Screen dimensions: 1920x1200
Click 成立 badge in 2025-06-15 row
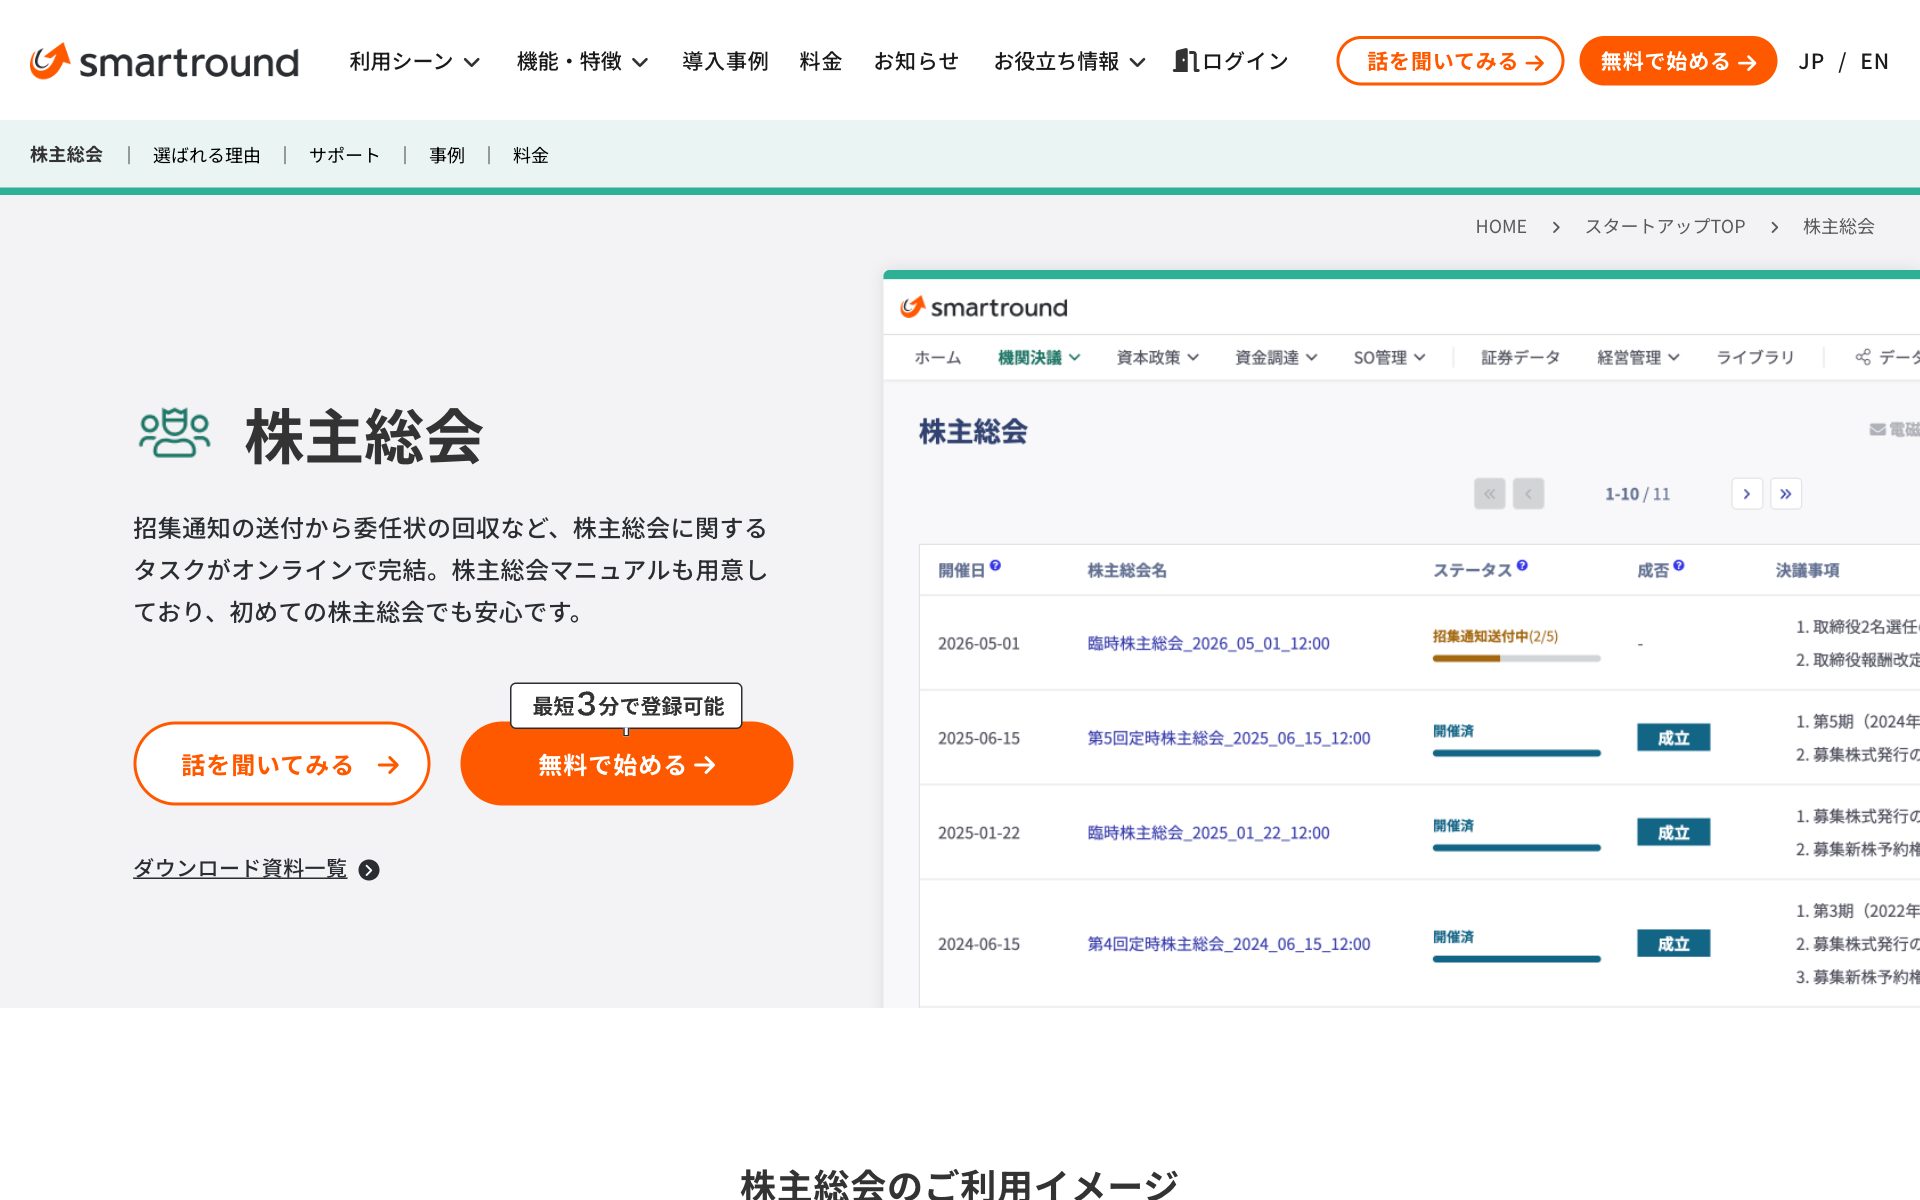pyautogui.click(x=1674, y=738)
